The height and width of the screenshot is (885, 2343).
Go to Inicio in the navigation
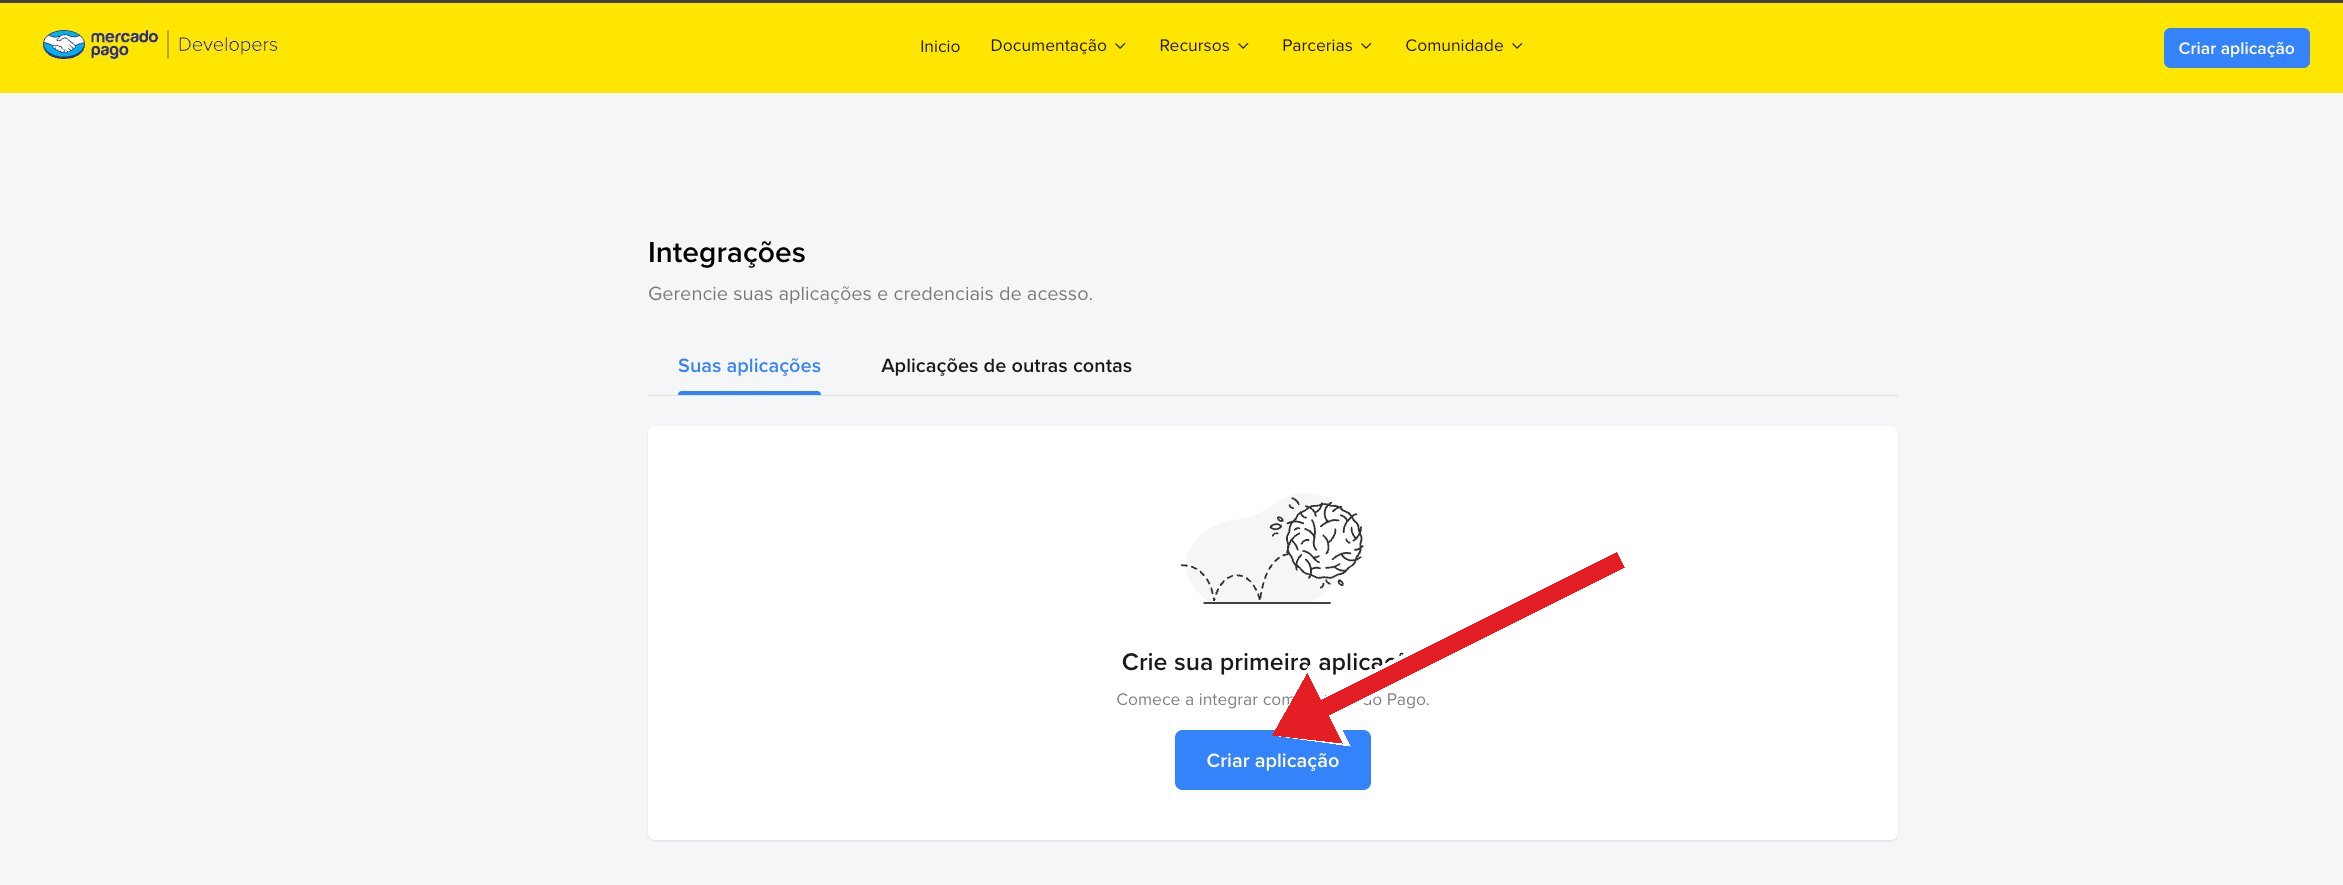[x=939, y=46]
